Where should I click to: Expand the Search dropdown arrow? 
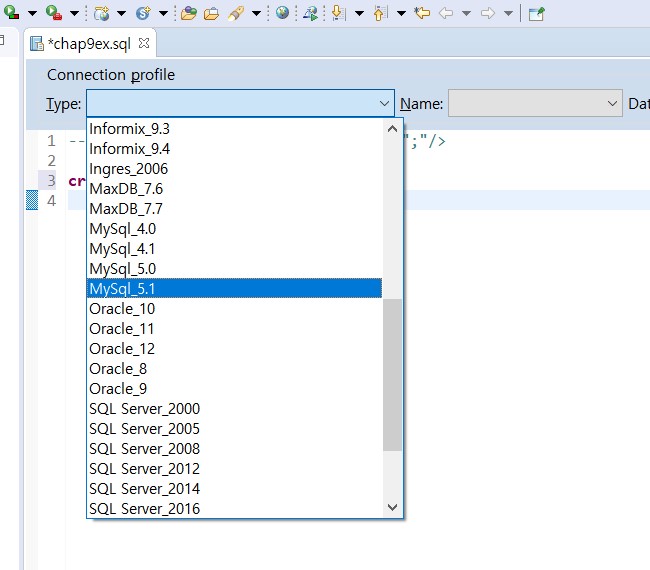tap(256, 13)
